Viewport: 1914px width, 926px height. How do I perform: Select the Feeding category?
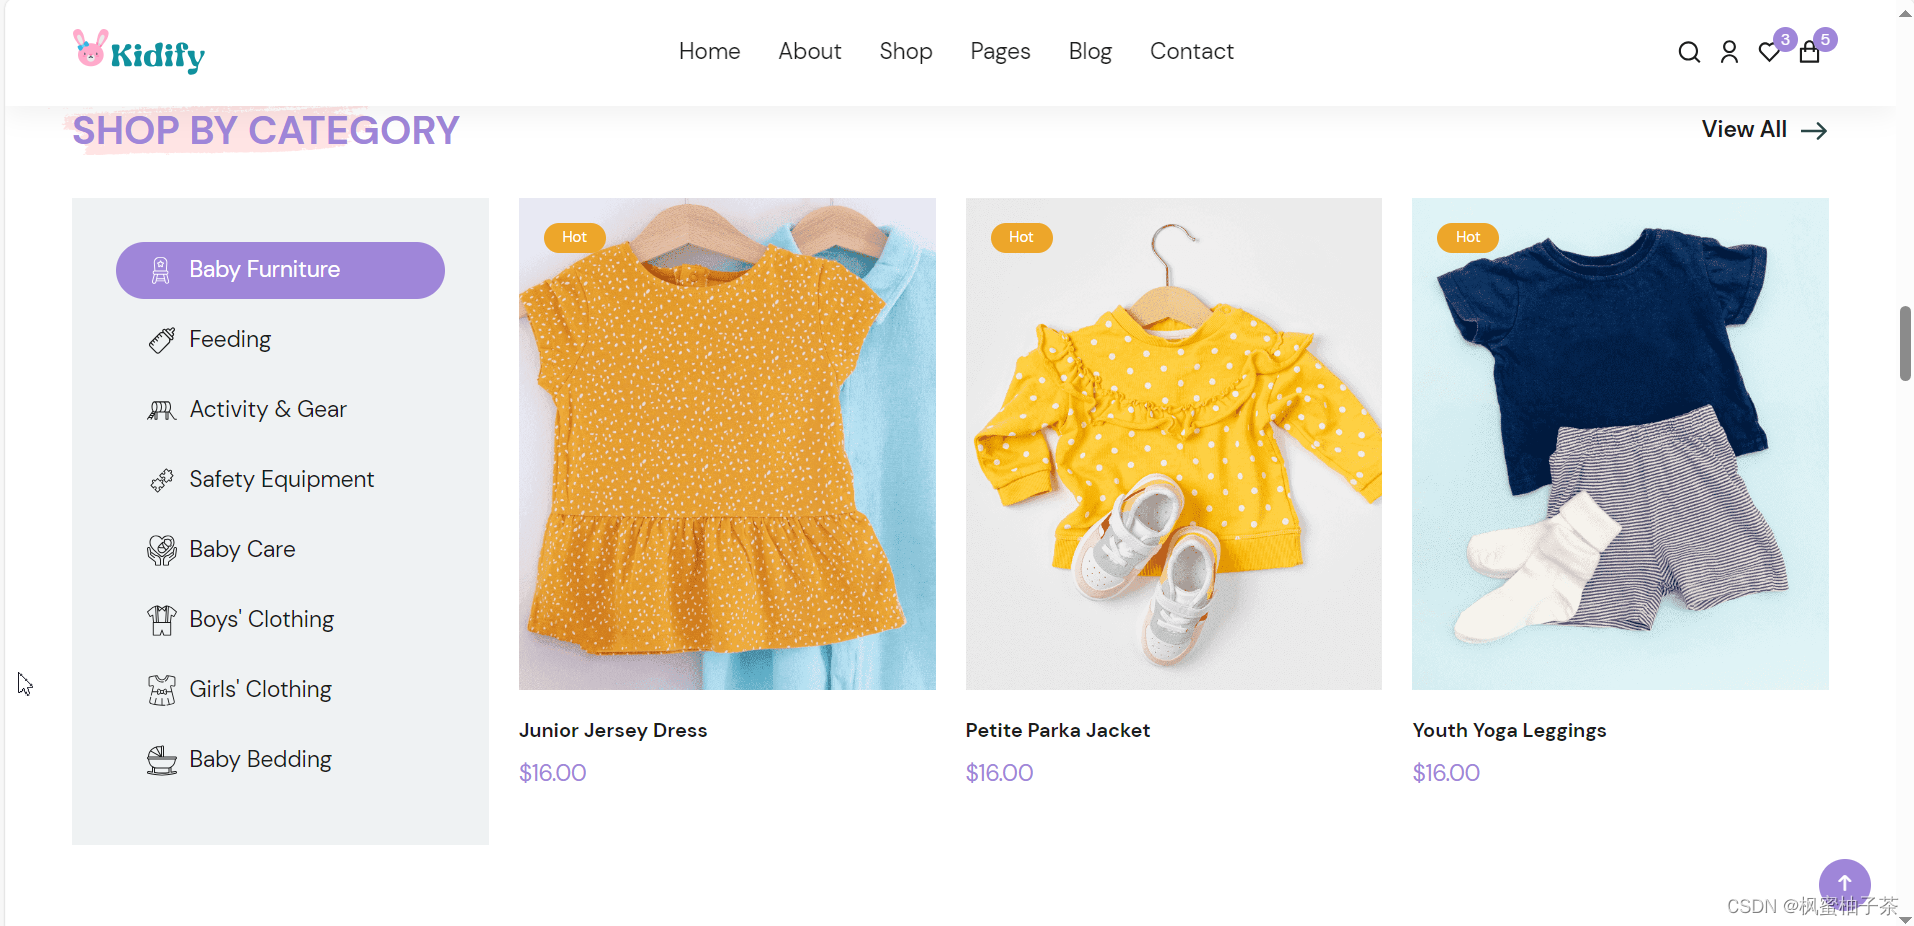pyautogui.click(x=230, y=340)
